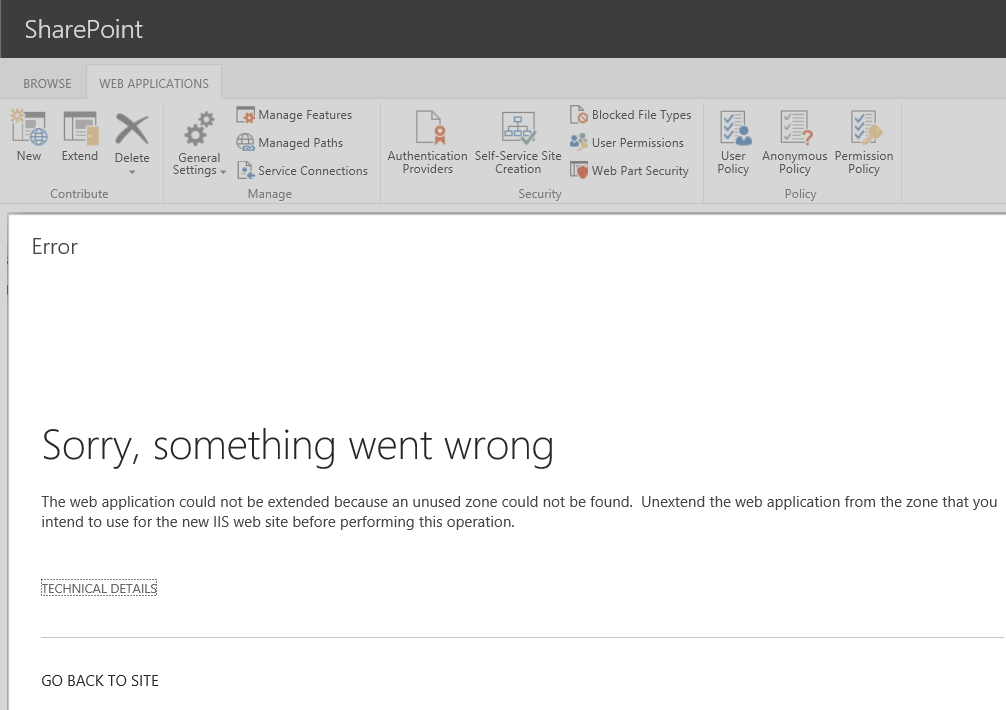This screenshot has width=1006, height=710.
Task: Click the User Policy checklist icon
Action: pyautogui.click(x=735, y=127)
